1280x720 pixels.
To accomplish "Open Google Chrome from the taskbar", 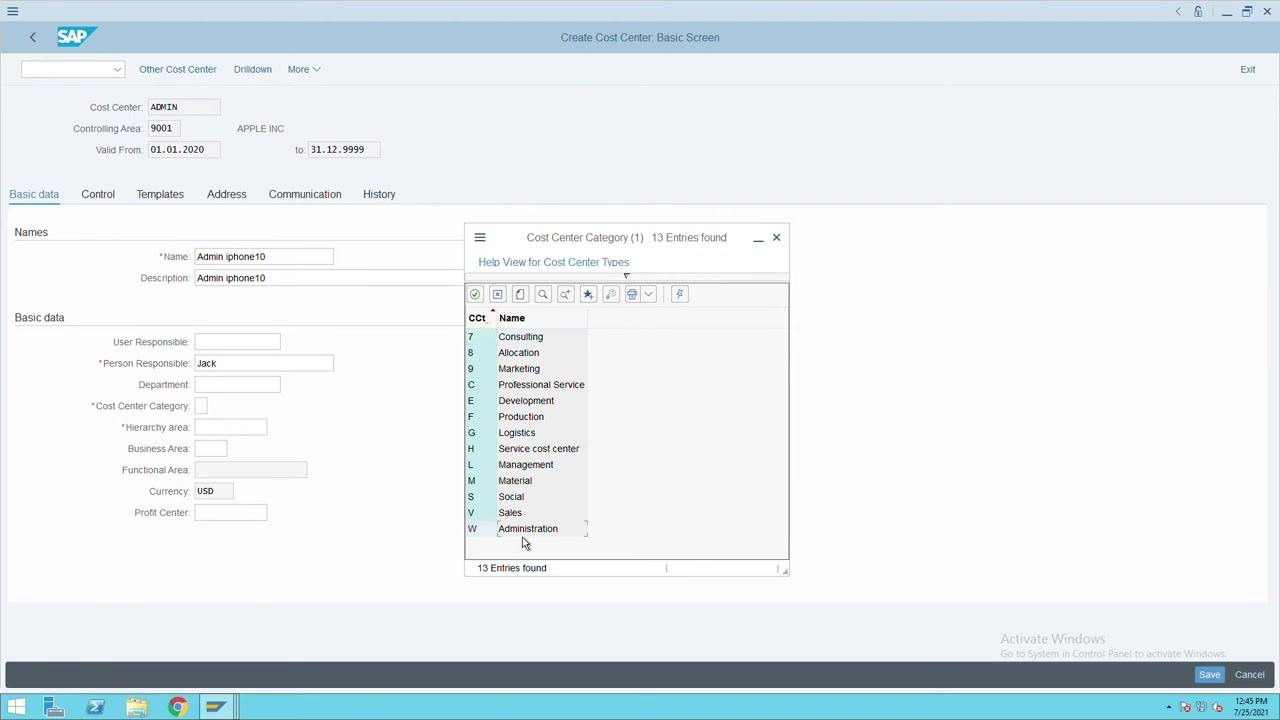I will point(177,708).
